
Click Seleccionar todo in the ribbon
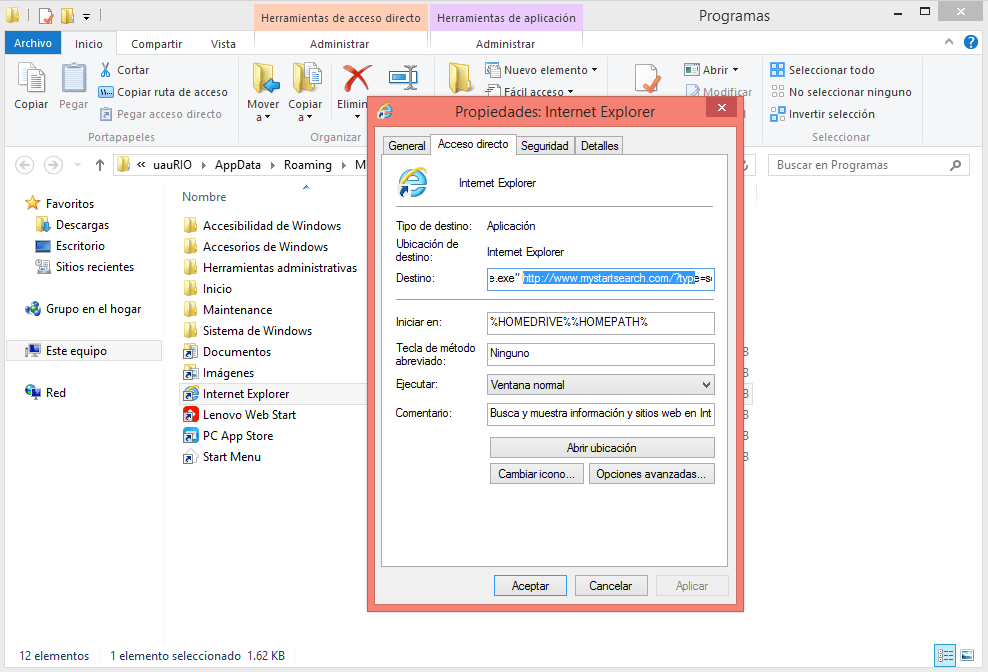coord(830,70)
